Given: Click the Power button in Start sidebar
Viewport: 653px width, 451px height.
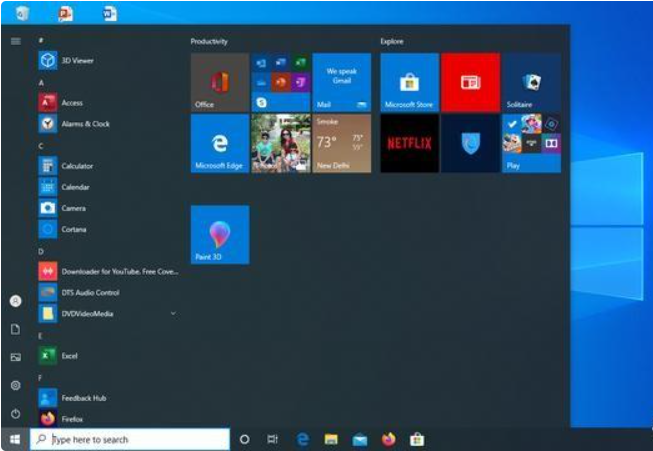Looking at the screenshot, I should click(x=16, y=414).
